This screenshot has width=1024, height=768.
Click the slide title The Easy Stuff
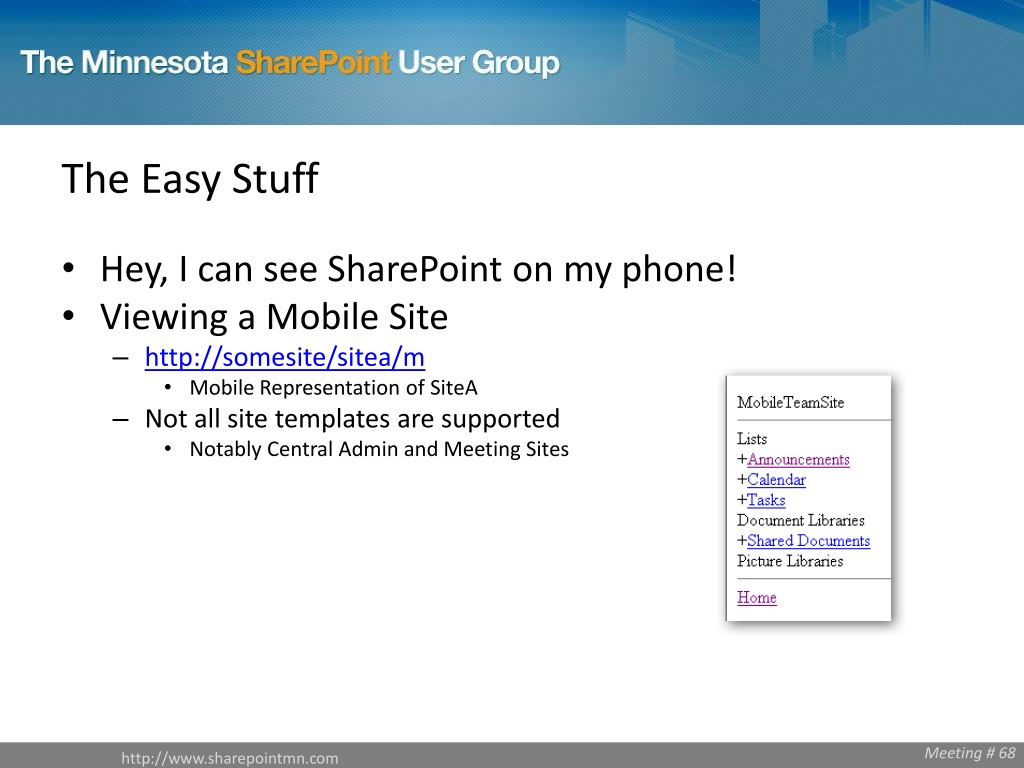pos(190,179)
